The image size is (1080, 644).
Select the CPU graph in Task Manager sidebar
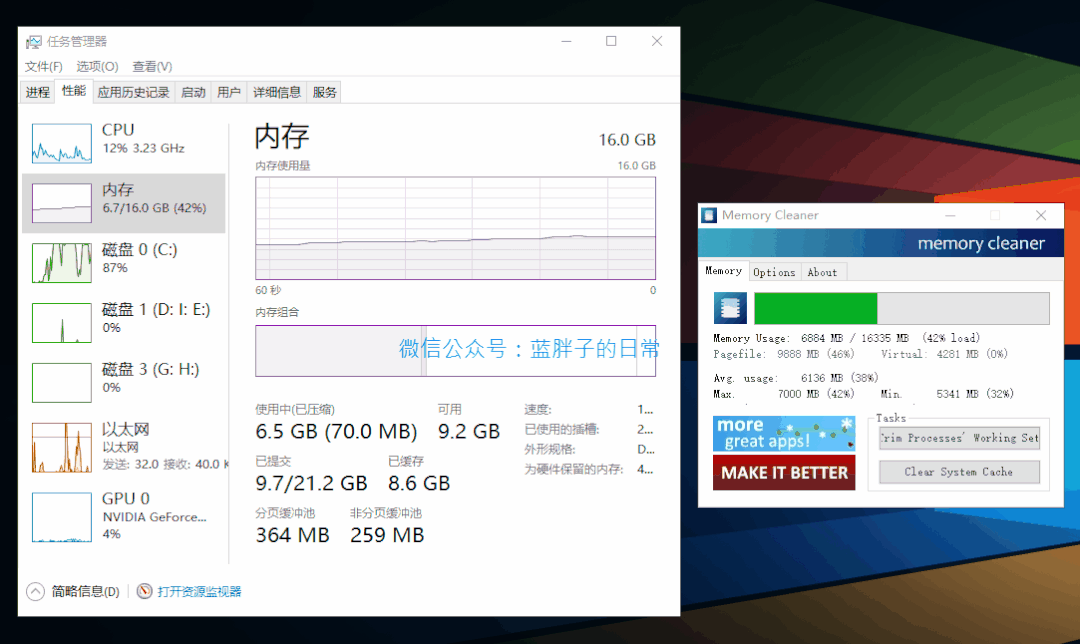click(x=61, y=141)
